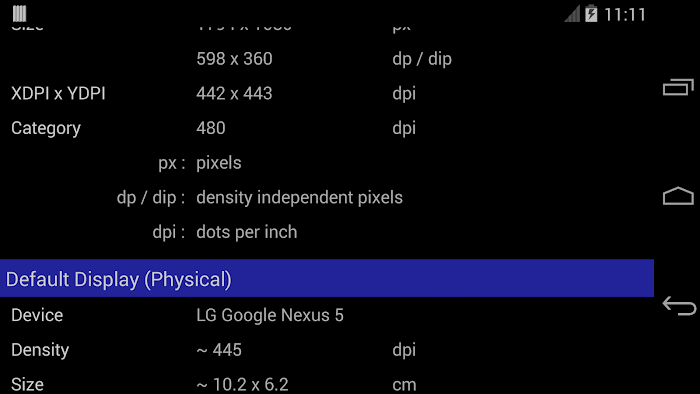
Task: Tap the signal strength icon in status bar
Action: 572,14
